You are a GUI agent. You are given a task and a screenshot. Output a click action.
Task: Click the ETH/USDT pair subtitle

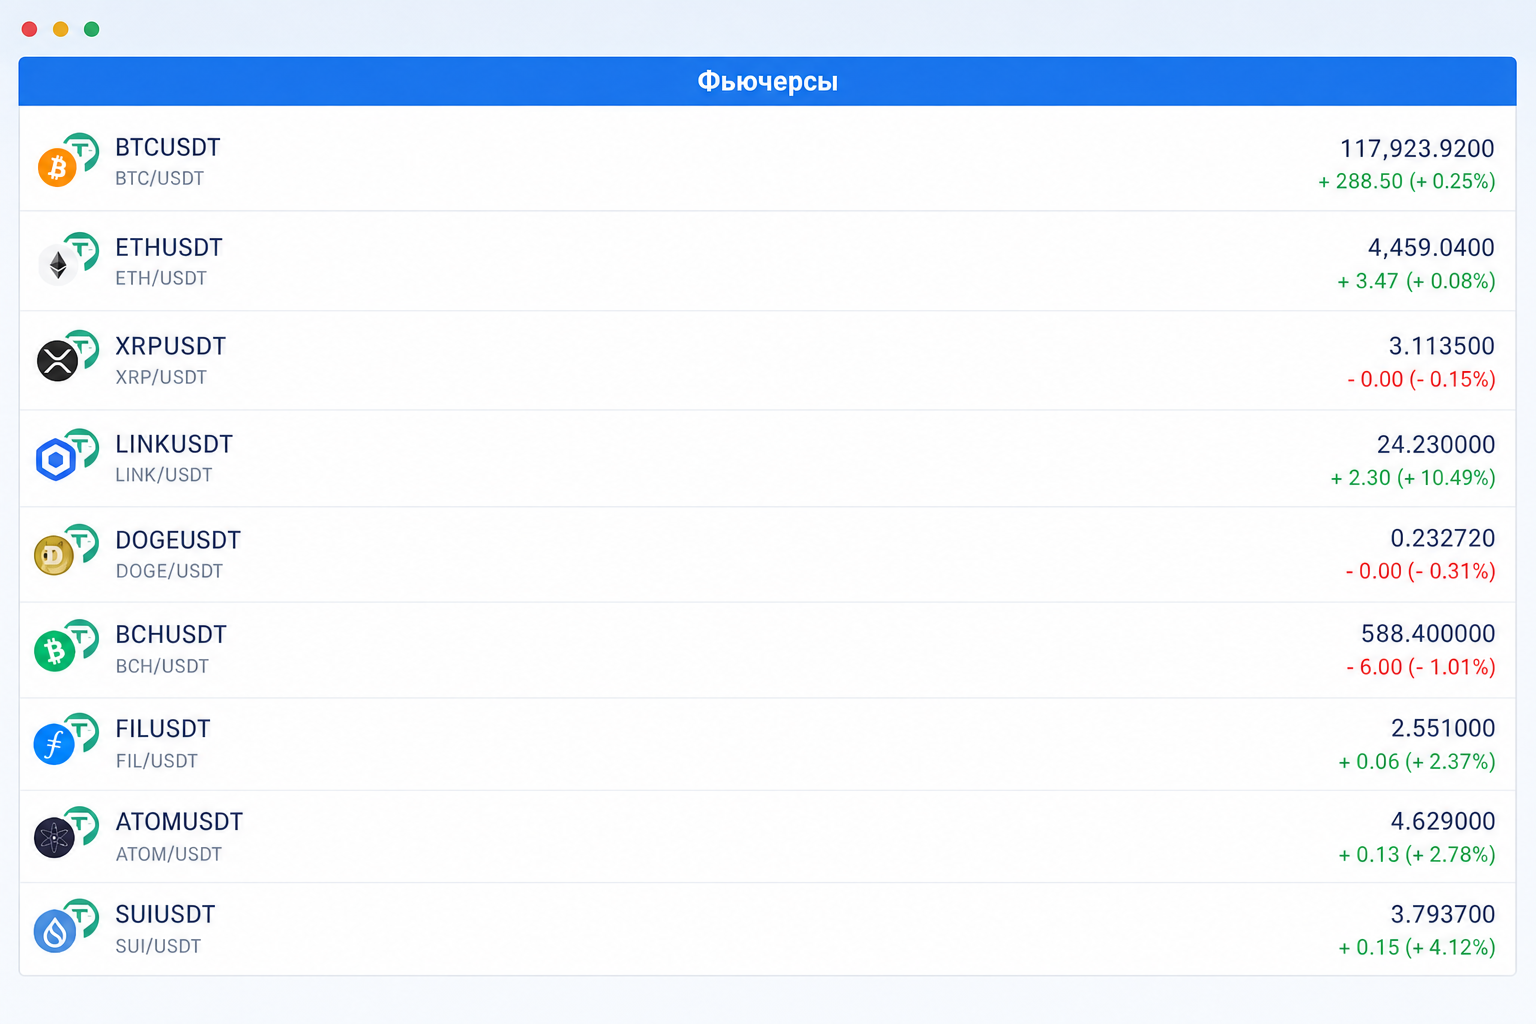pos(161,278)
